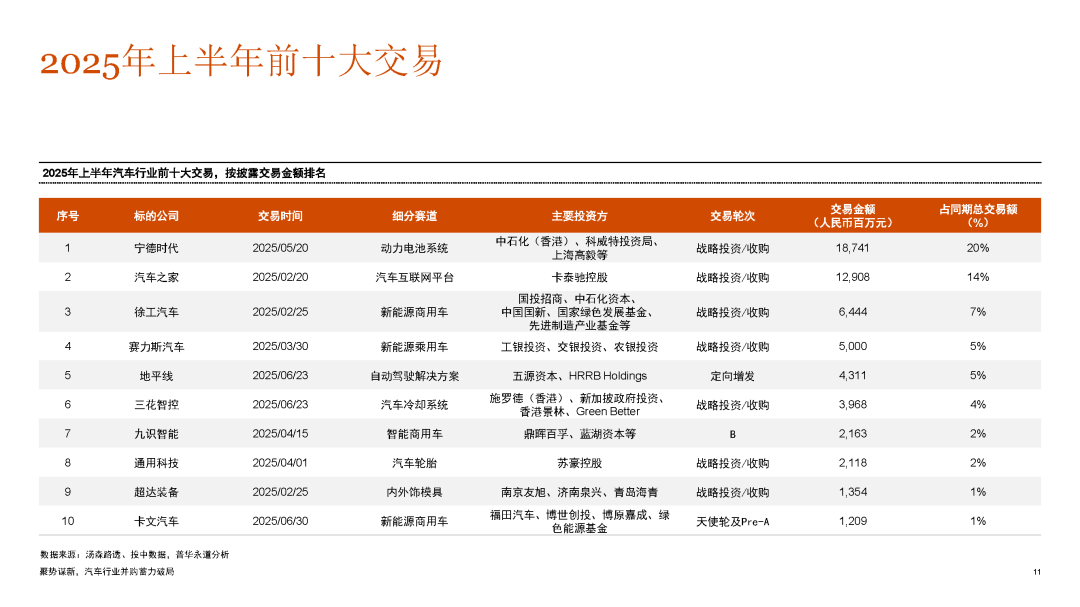Select company cell 超达装备
This screenshot has width=1080, height=607.
coord(156,492)
